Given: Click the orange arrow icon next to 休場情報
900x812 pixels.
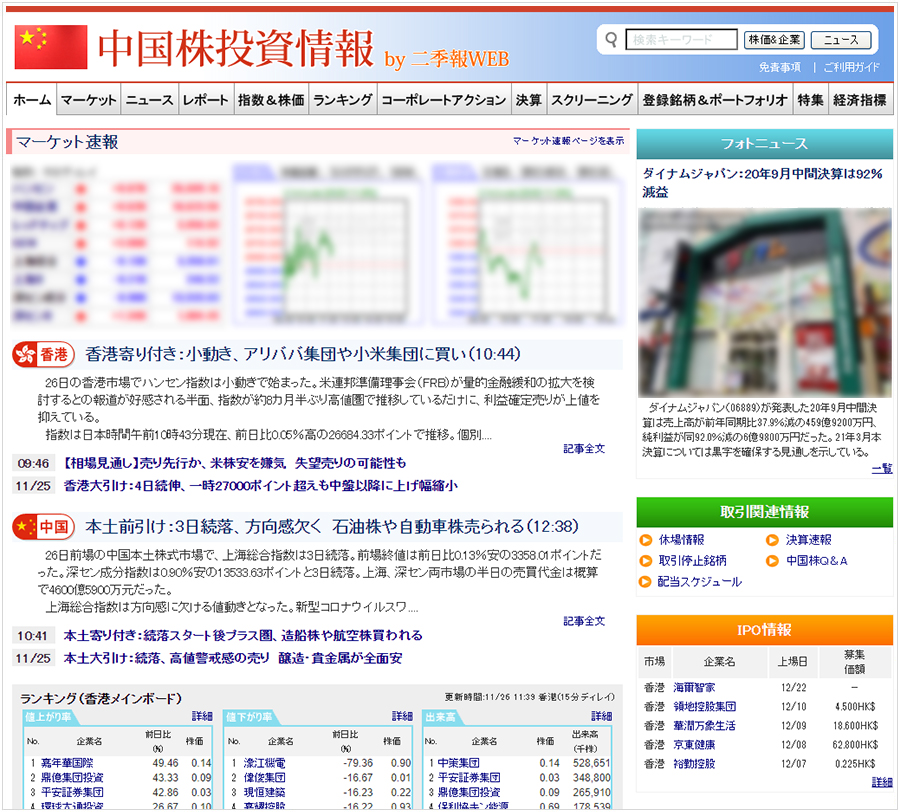Looking at the screenshot, I should coord(646,540).
